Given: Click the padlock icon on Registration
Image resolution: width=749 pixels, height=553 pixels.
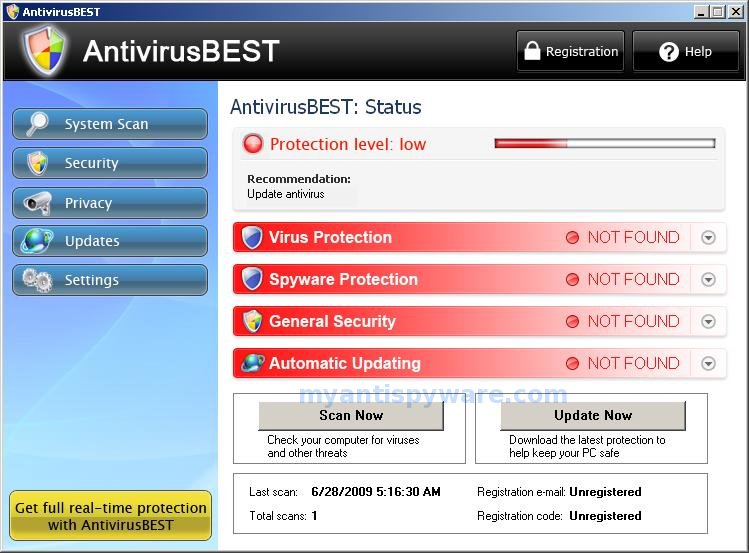Looking at the screenshot, I should click(532, 51).
